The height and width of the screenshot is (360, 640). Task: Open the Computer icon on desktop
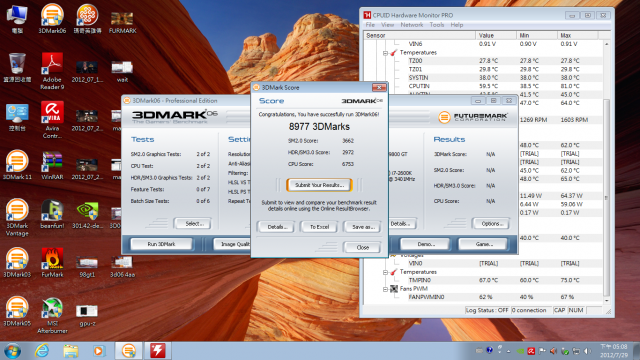click(x=17, y=19)
